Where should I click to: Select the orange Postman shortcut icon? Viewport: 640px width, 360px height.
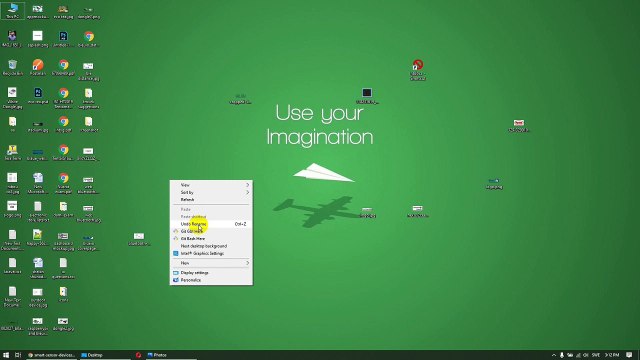[x=38, y=68]
